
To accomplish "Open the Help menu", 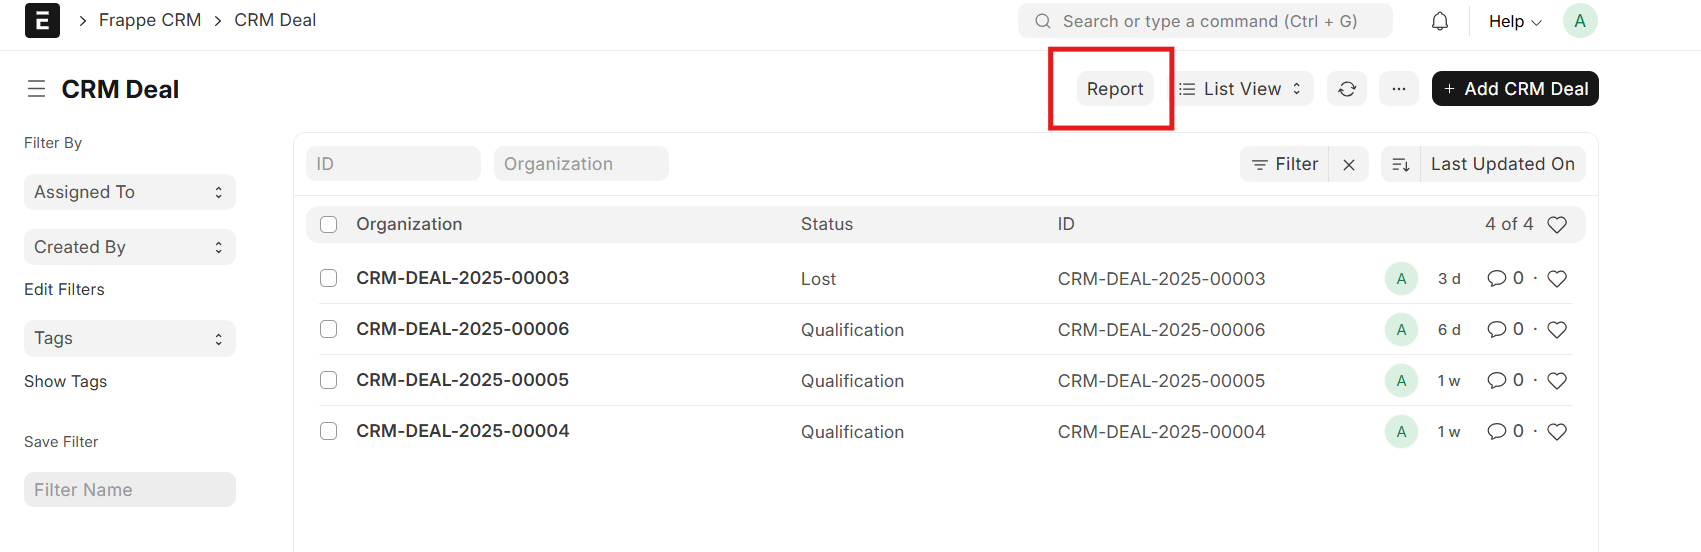I will click(1514, 21).
